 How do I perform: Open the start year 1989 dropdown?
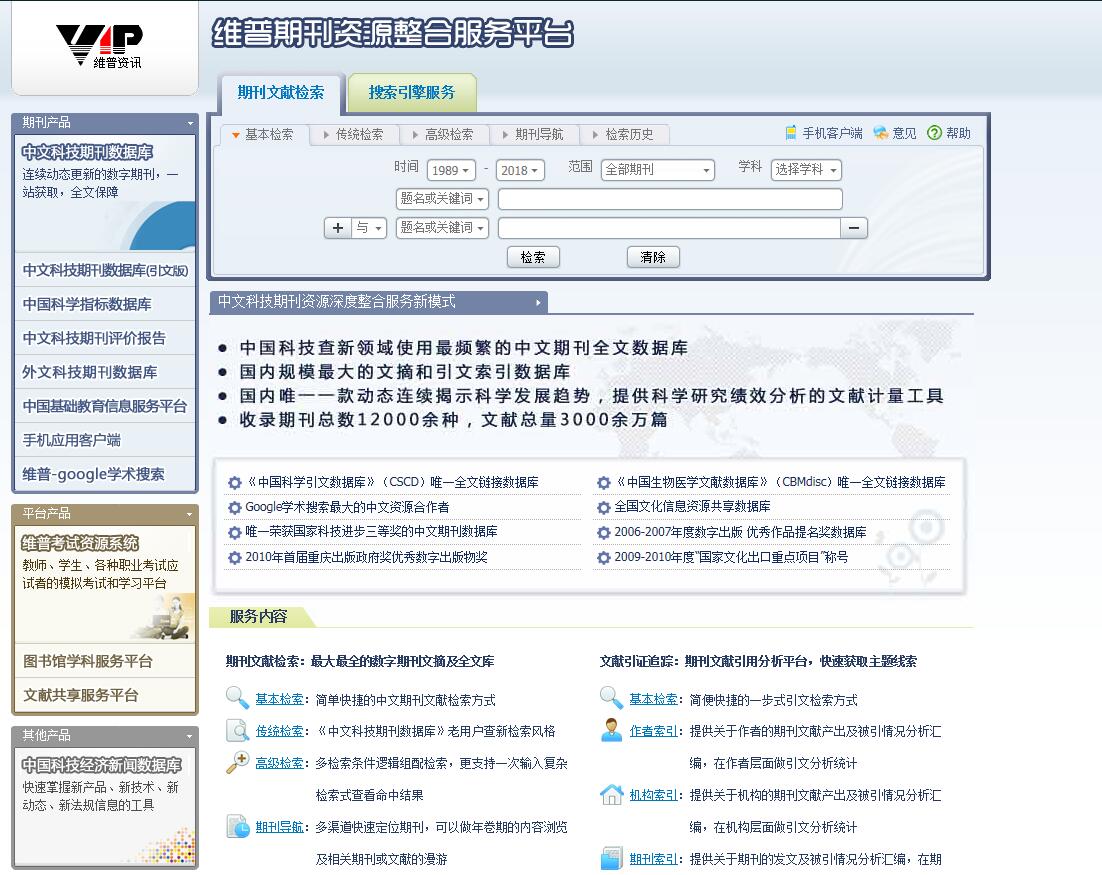click(x=450, y=170)
